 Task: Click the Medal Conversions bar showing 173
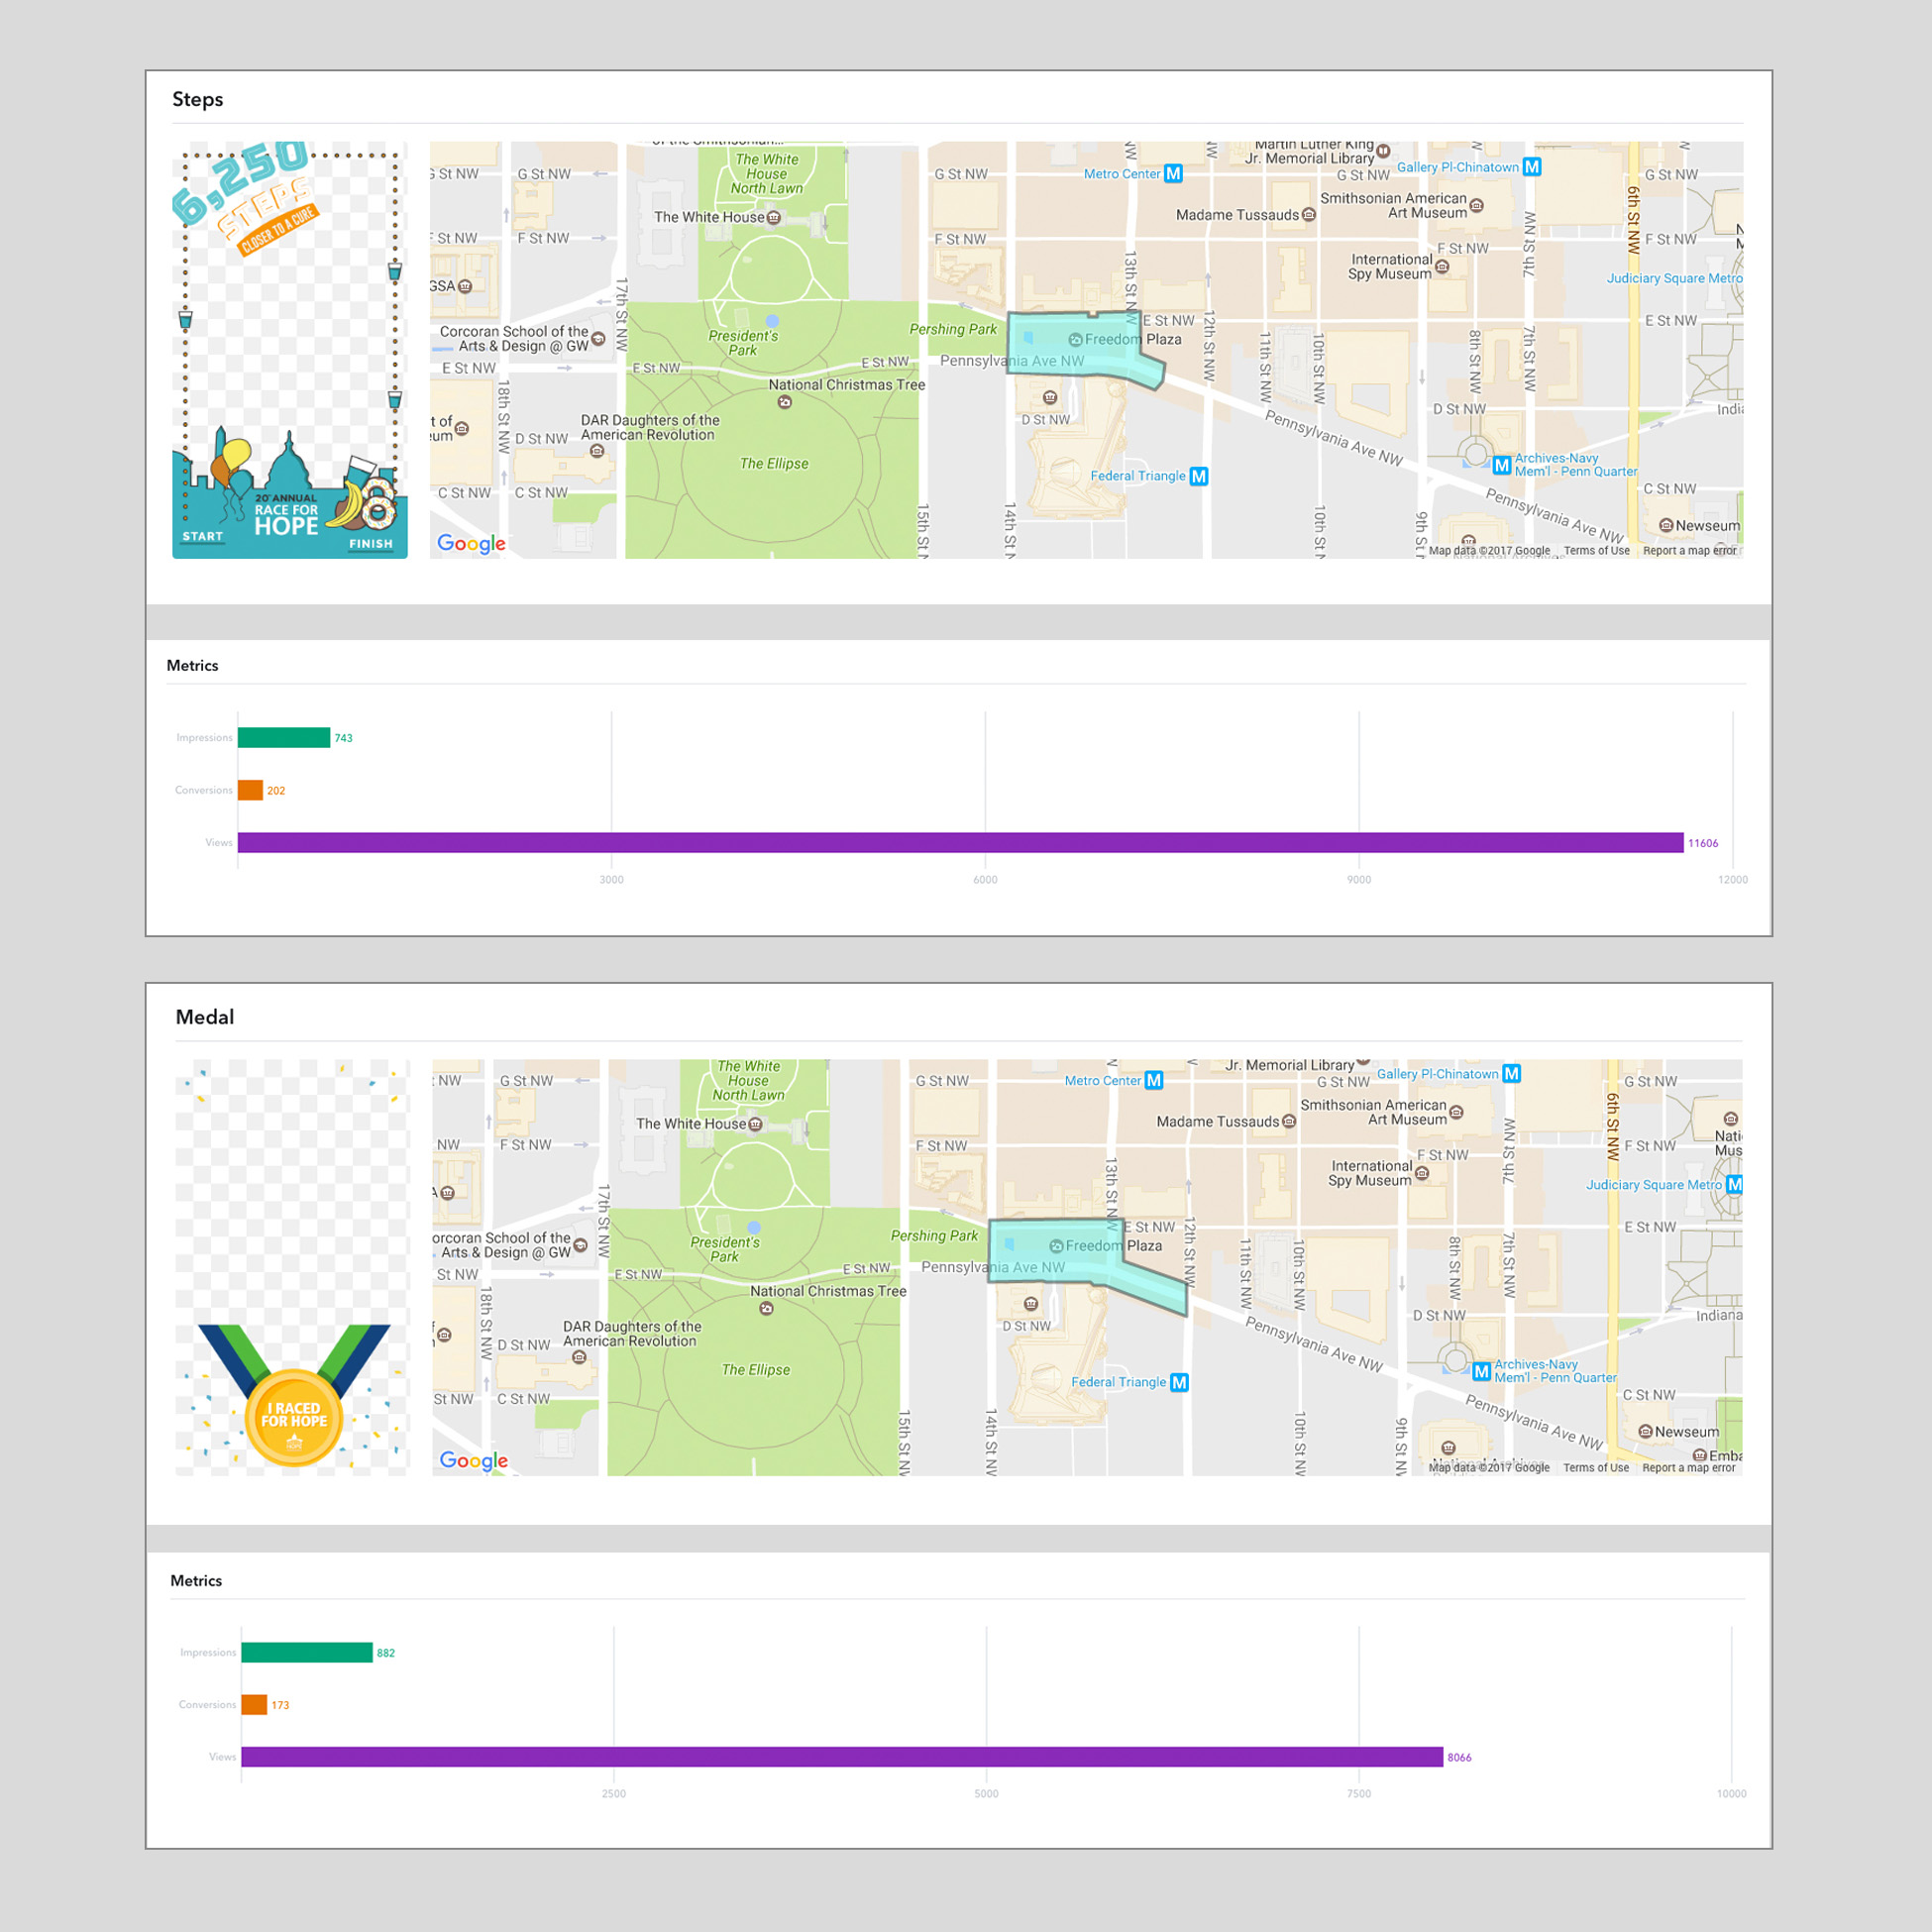254,1705
